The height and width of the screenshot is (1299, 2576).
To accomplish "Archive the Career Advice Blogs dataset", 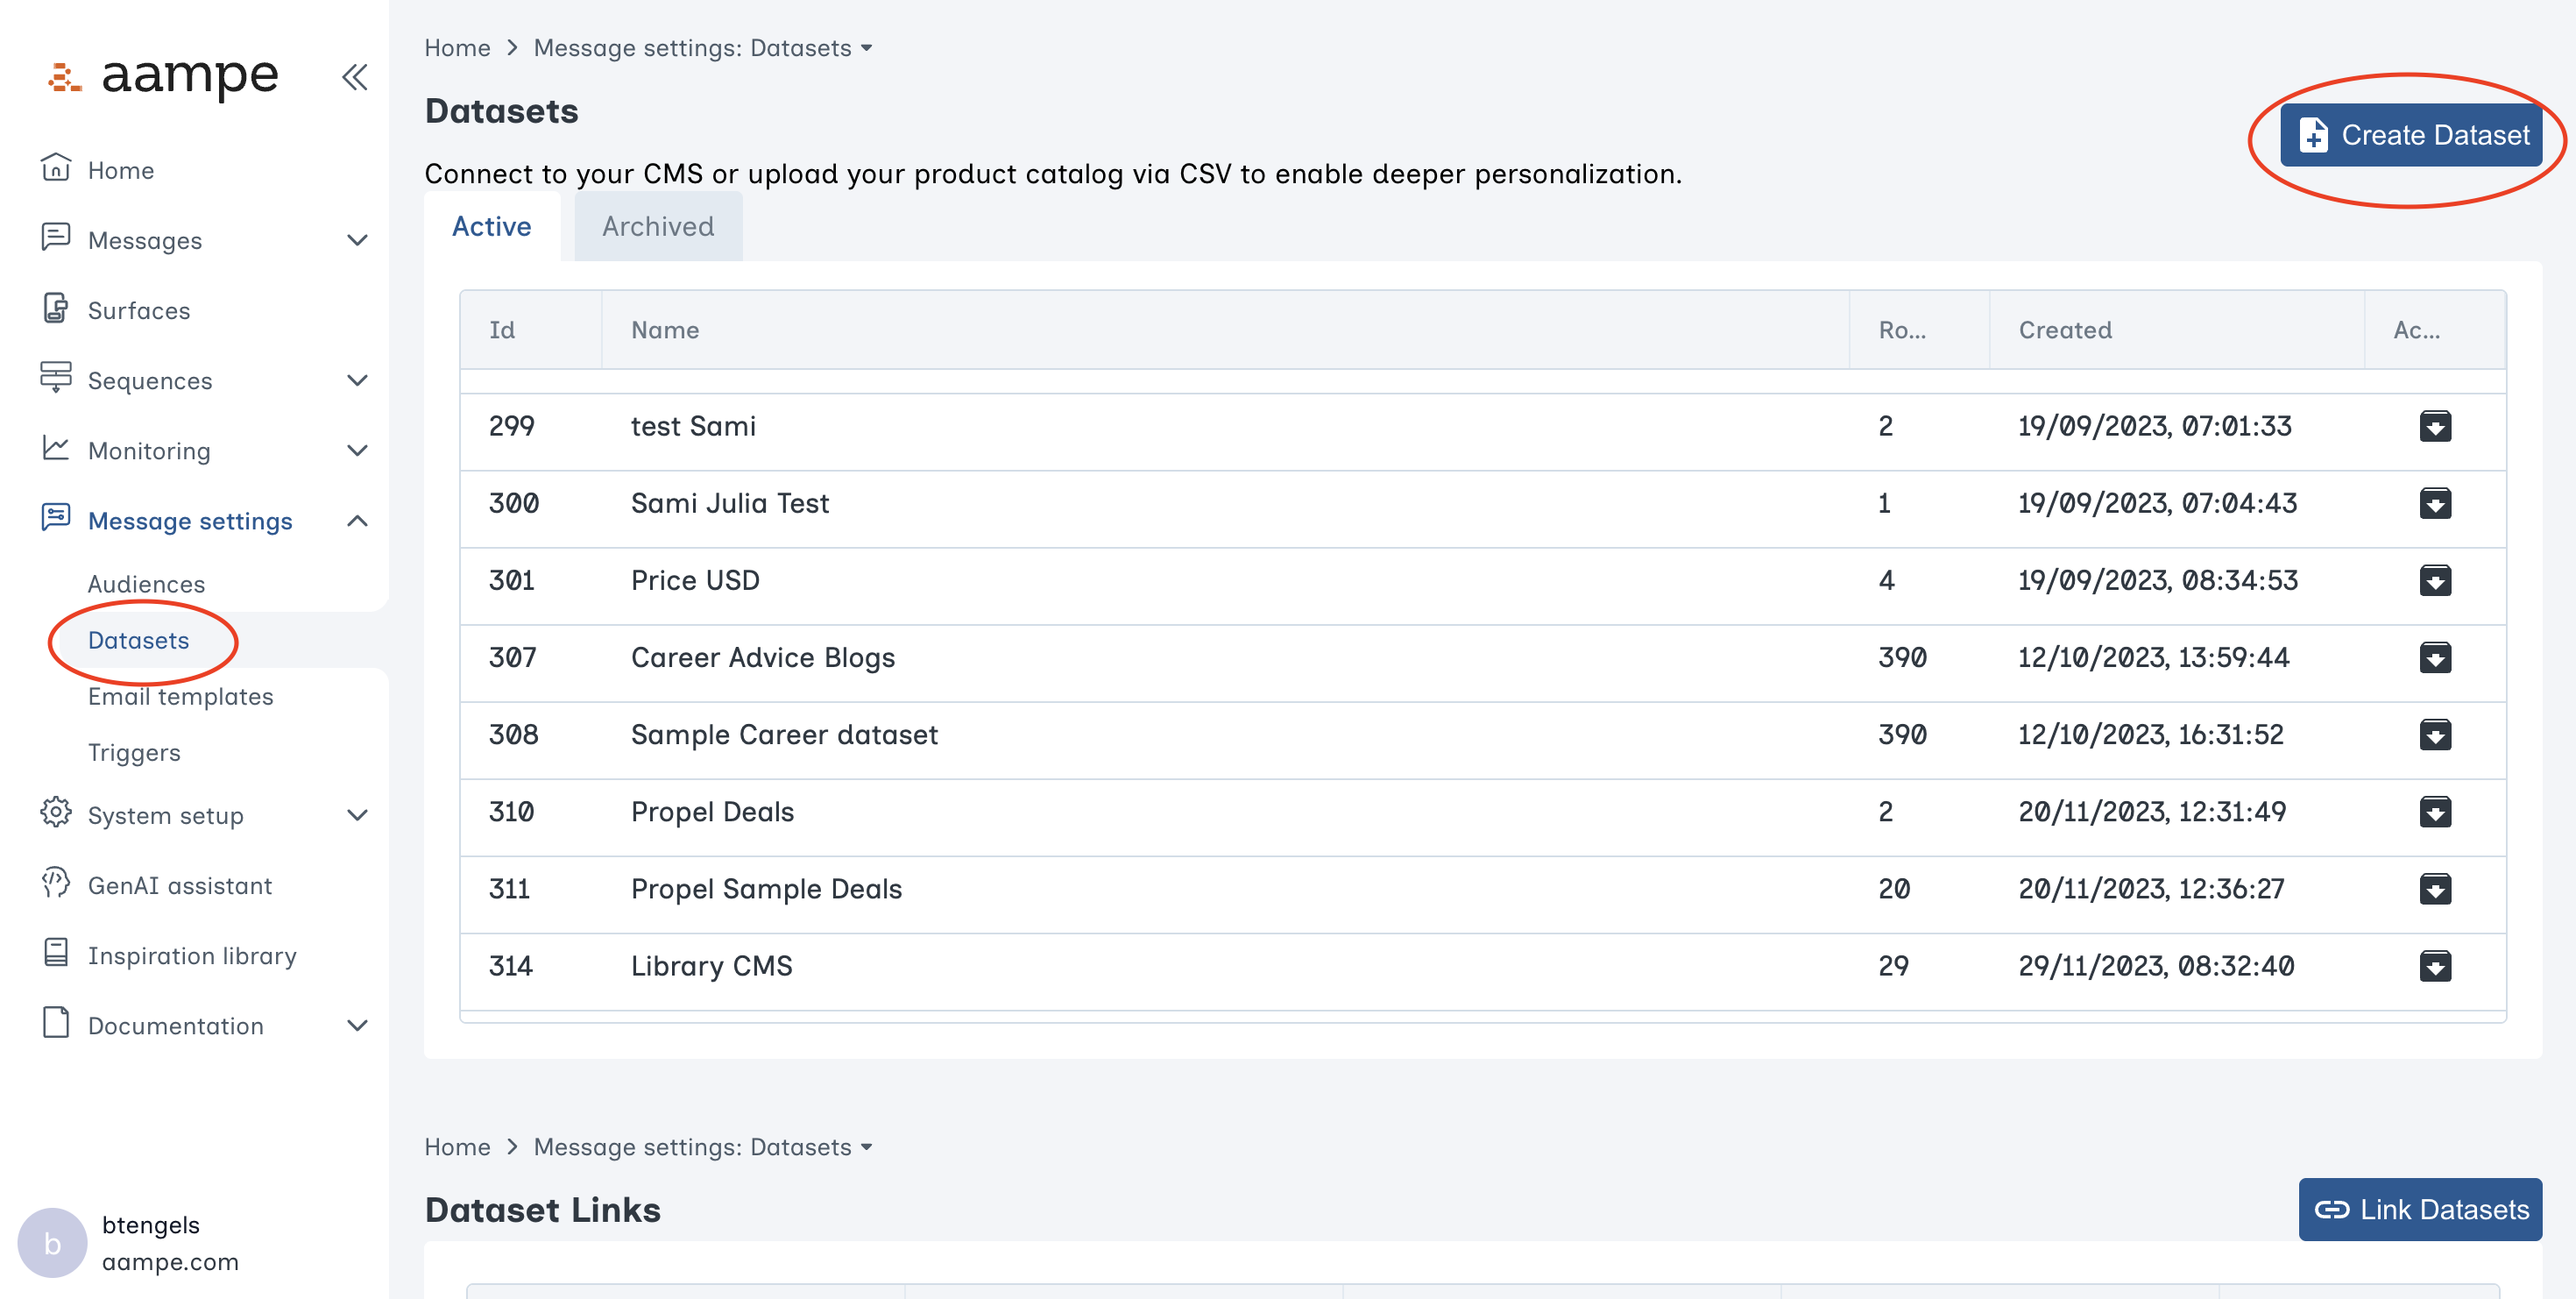I will tap(2435, 657).
